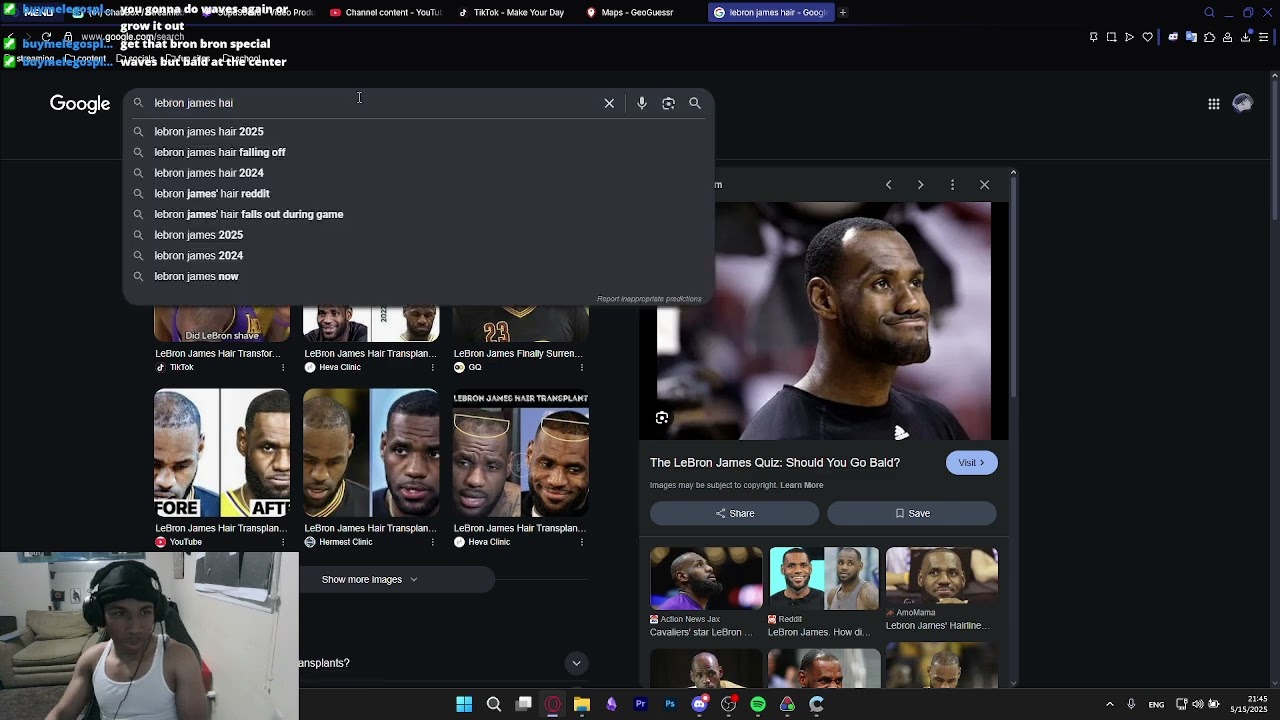This screenshot has width=1280, height=720.
Task: Open Premiere Pro from taskbar
Action: 641,704
